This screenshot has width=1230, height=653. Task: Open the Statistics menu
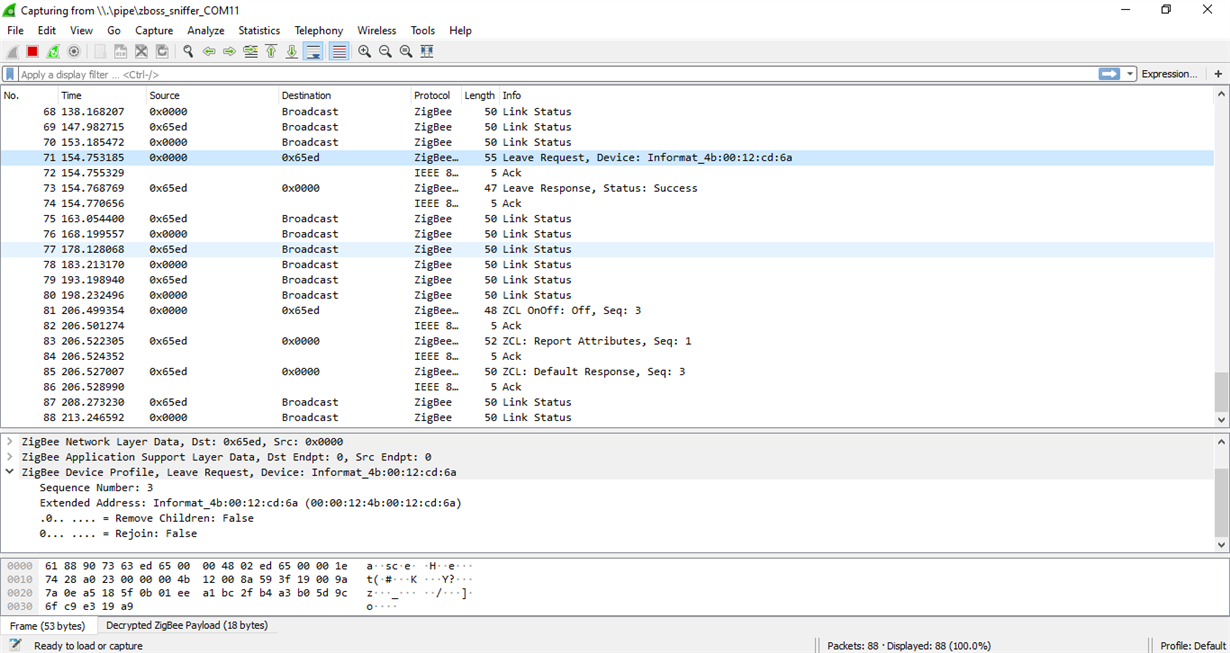[x=259, y=30]
